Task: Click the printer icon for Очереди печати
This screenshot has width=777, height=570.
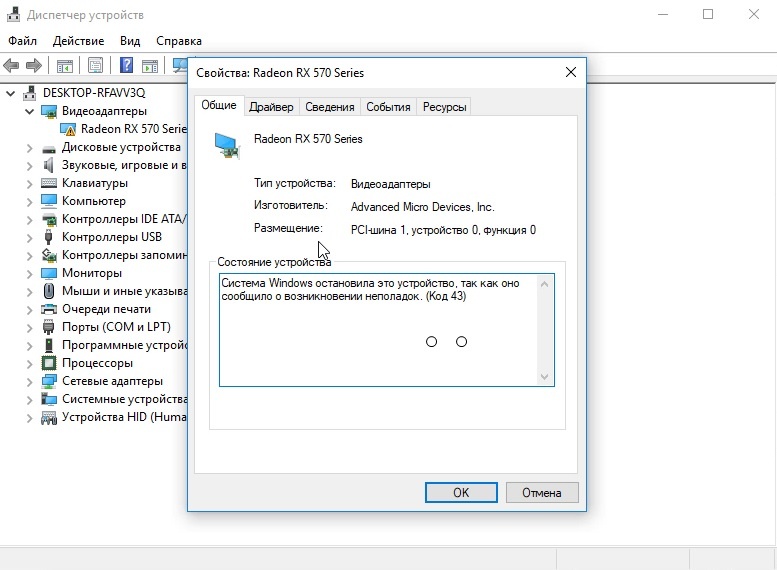Action: point(49,309)
